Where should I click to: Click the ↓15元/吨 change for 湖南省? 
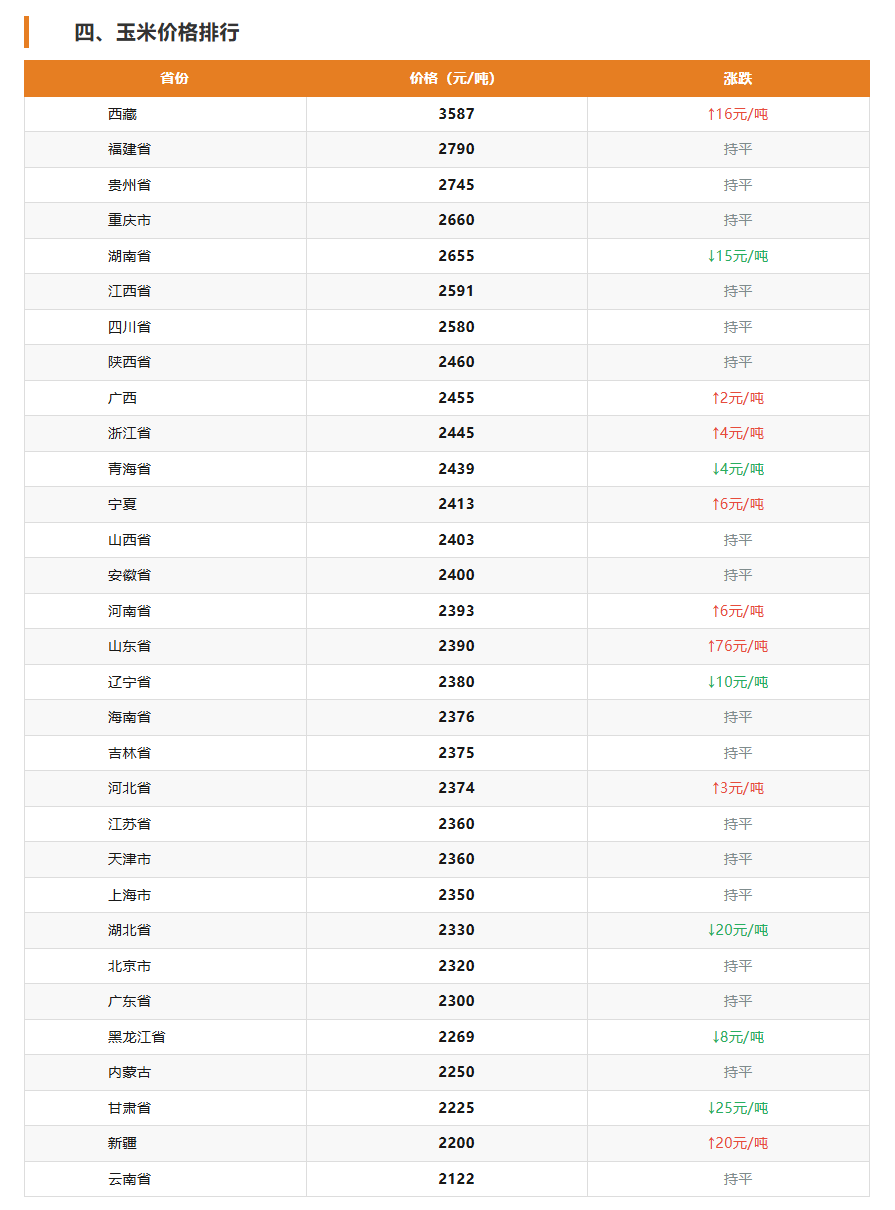click(x=738, y=256)
